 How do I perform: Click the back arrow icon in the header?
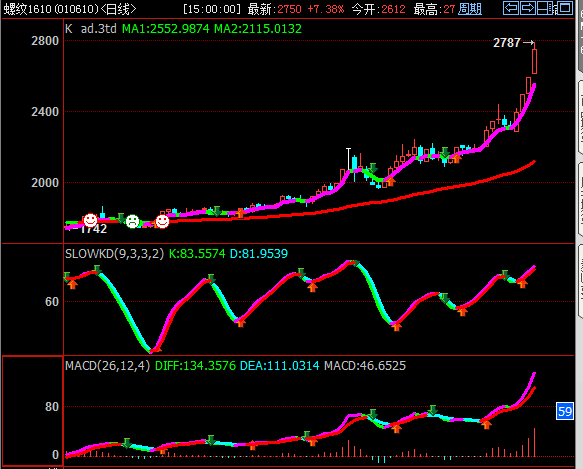tap(511, 8)
